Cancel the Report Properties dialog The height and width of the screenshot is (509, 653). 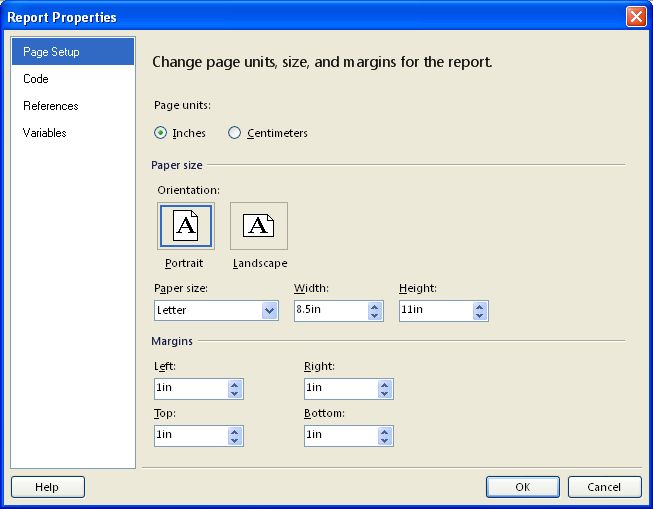604,487
